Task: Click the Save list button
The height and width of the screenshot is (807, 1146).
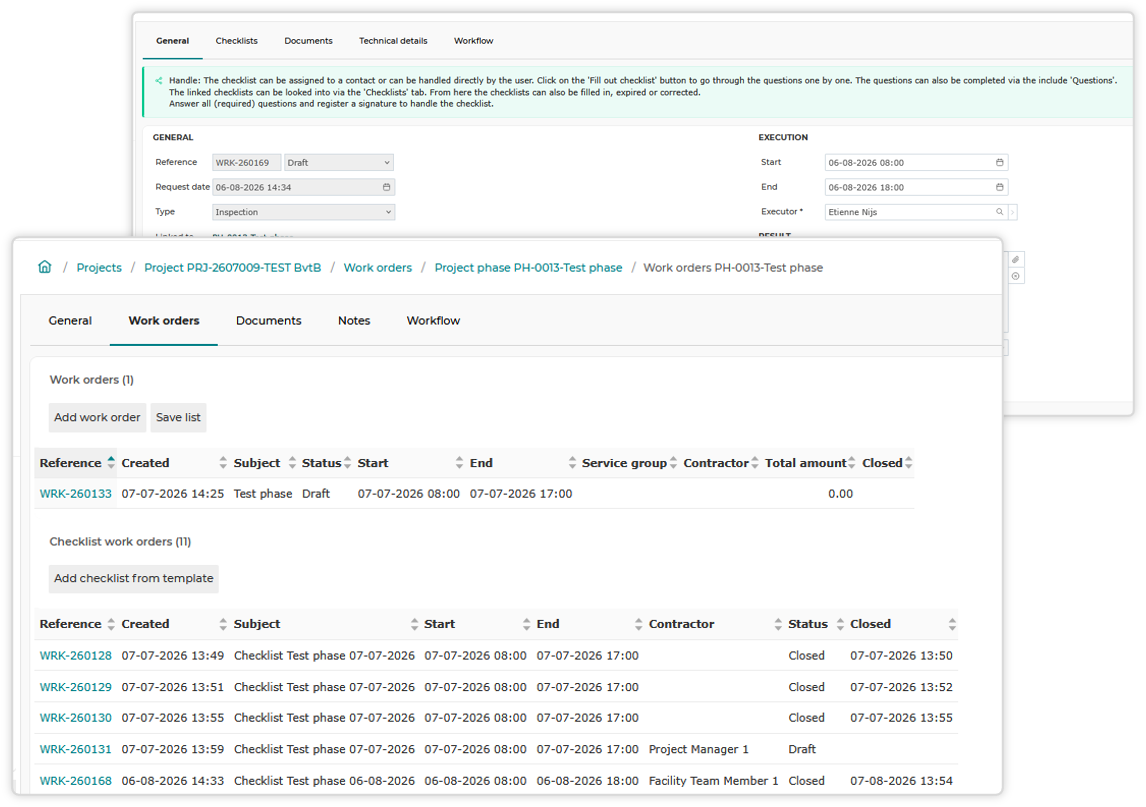Action: [178, 417]
